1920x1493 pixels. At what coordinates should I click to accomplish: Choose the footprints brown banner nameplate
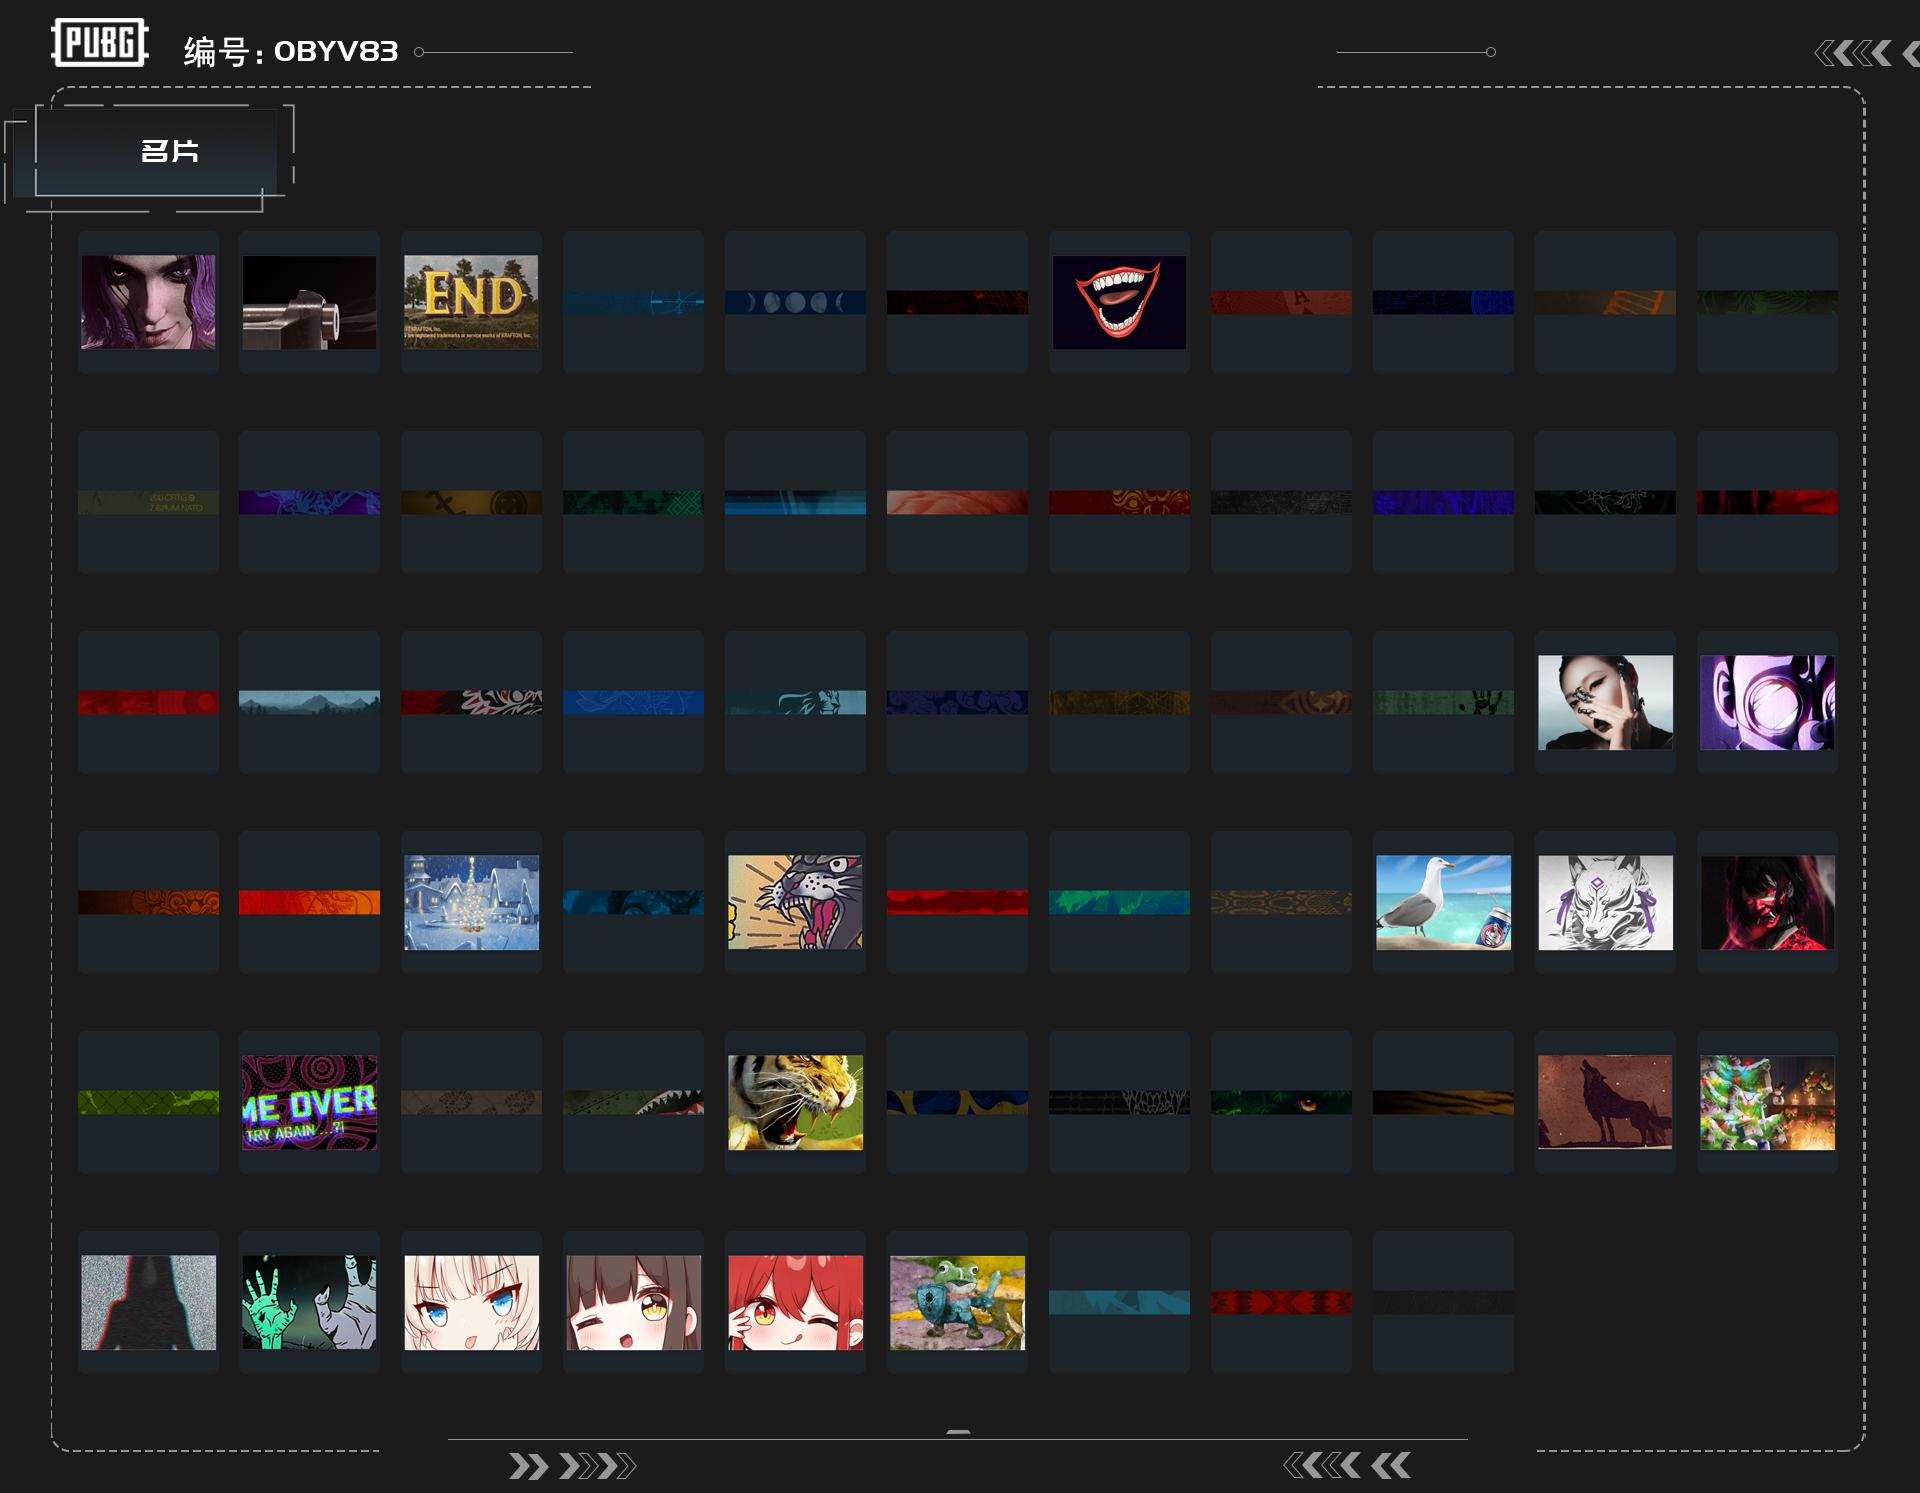point(471,1102)
